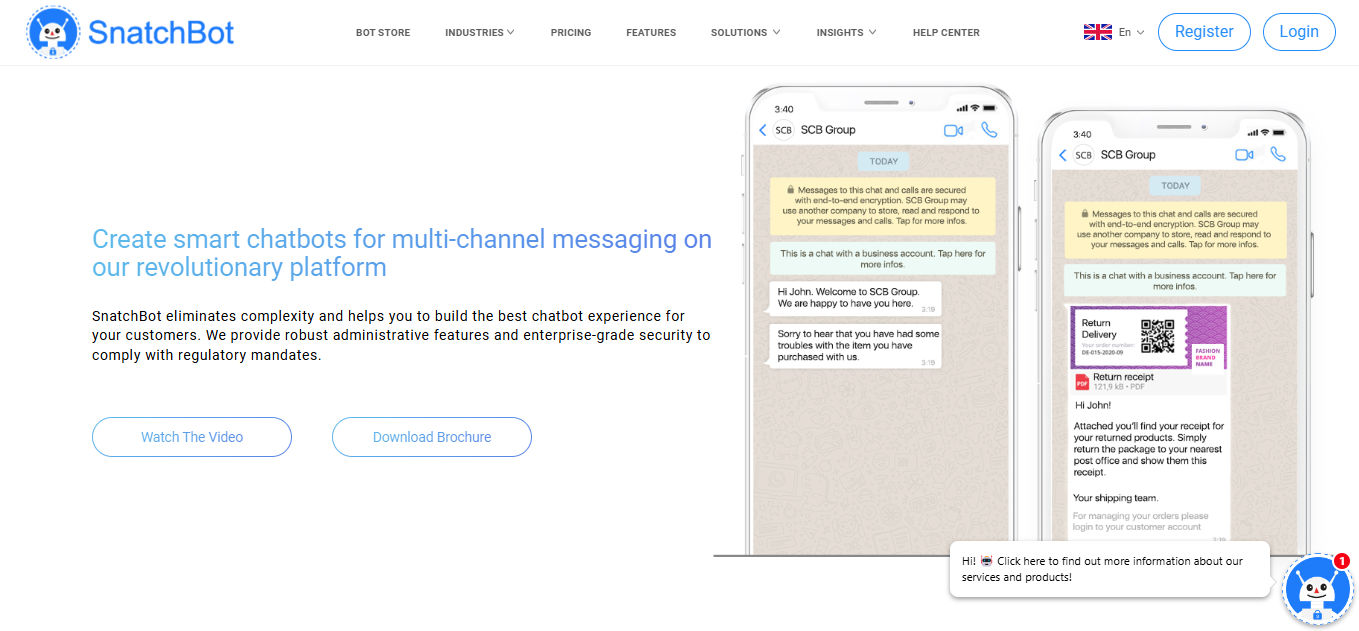Open the Bot Store page
The width and height of the screenshot is (1359, 631).
click(383, 33)
